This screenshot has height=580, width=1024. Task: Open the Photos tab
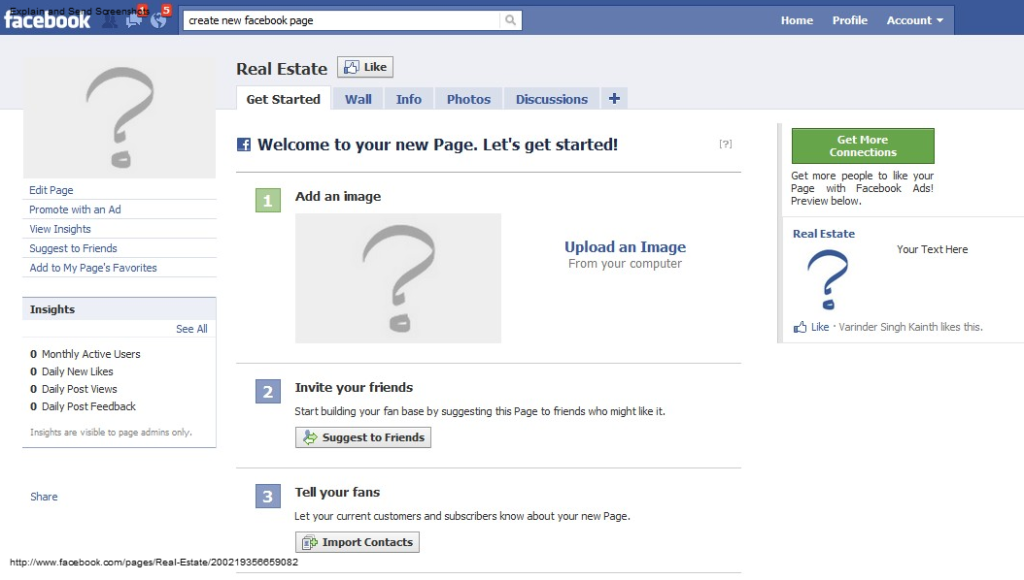point(468,99)
